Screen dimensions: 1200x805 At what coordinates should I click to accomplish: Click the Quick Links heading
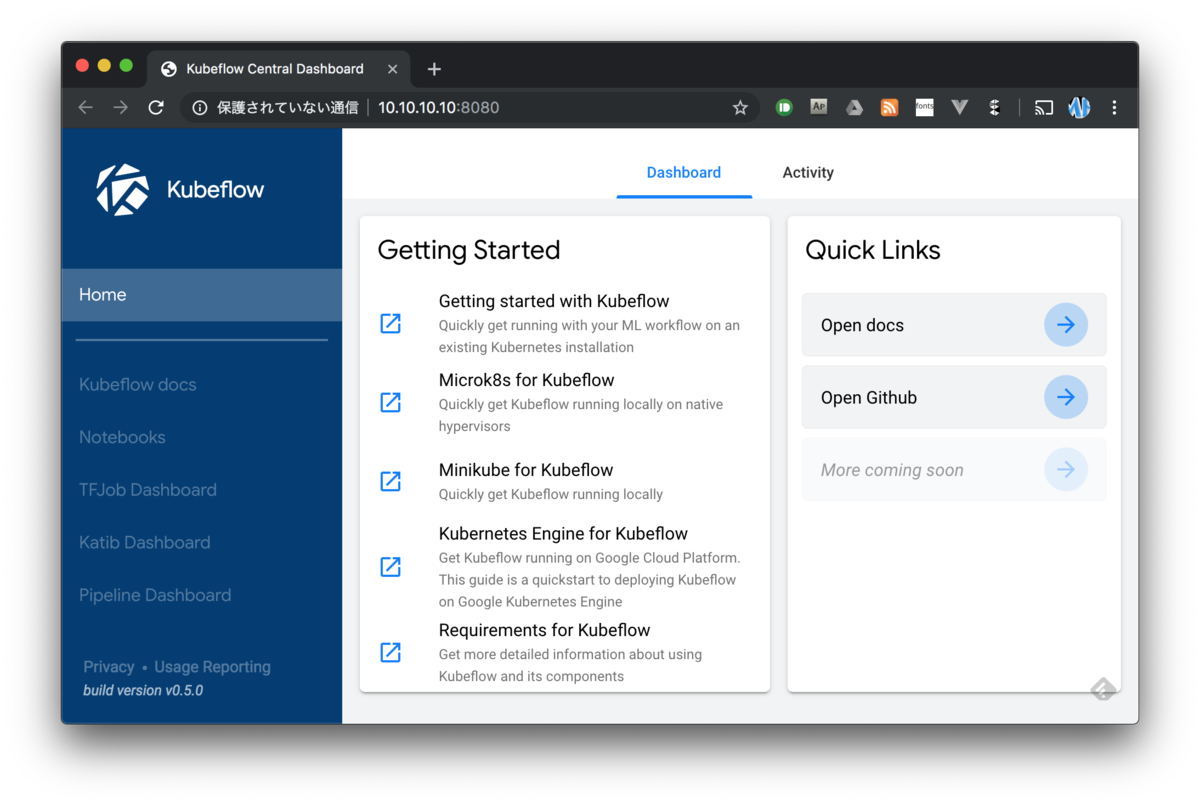873,250
